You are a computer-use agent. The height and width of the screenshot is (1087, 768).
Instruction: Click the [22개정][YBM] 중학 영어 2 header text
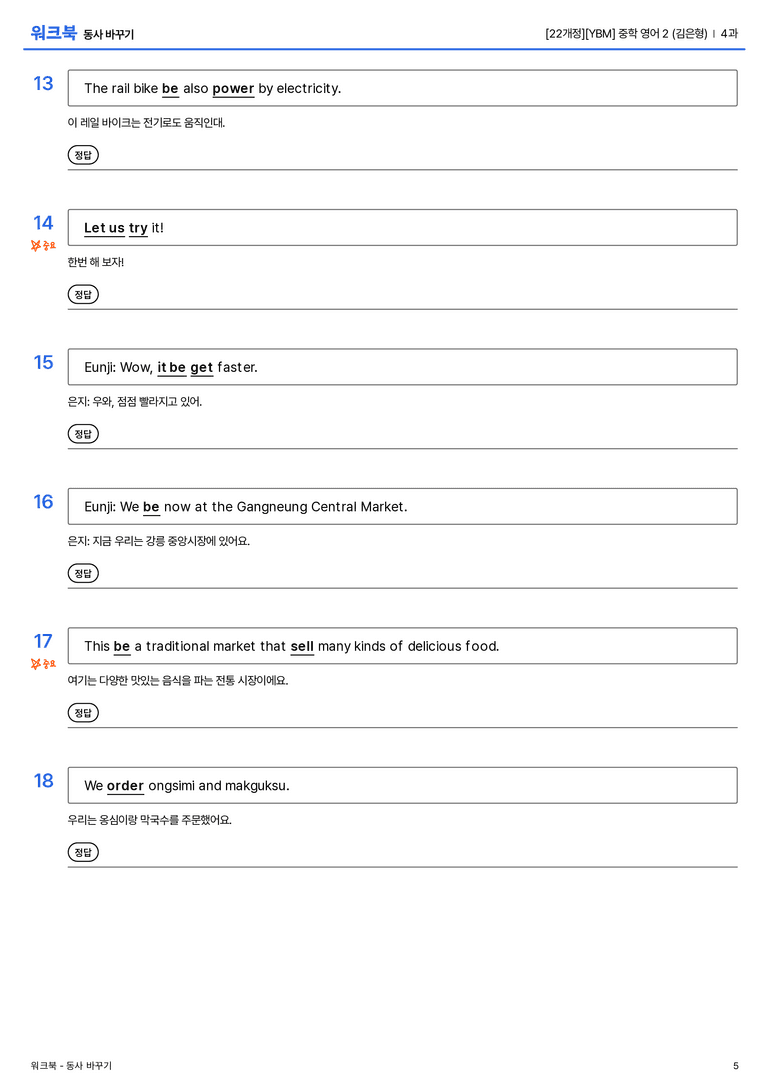[627, 33]
